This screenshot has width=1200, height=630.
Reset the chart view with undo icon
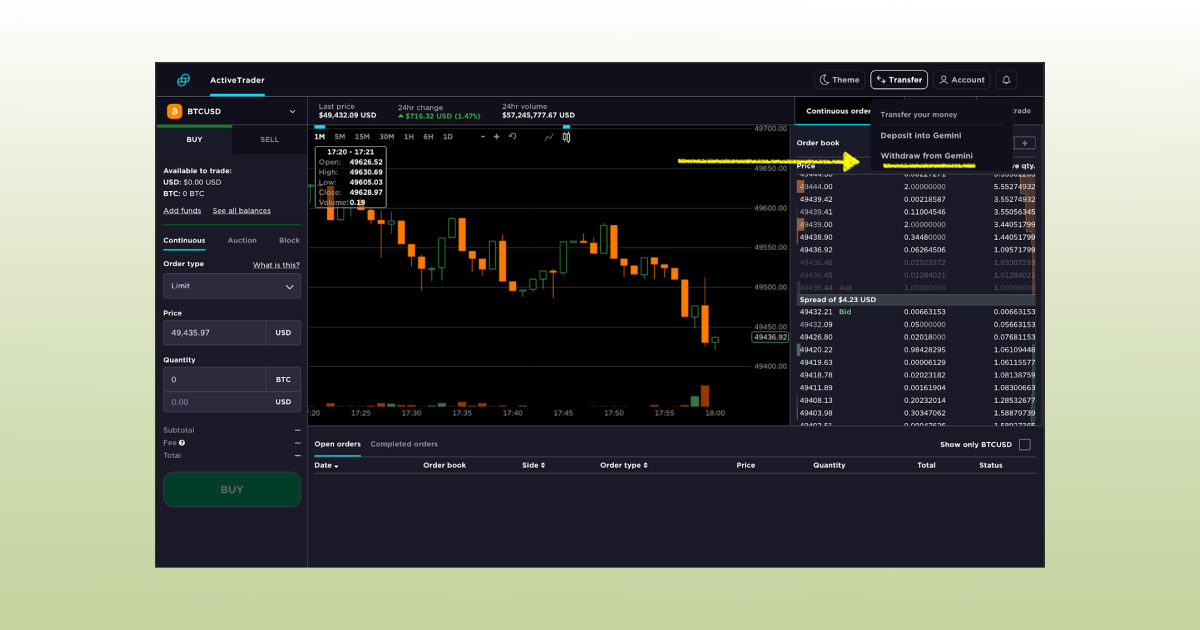[513, 137]
